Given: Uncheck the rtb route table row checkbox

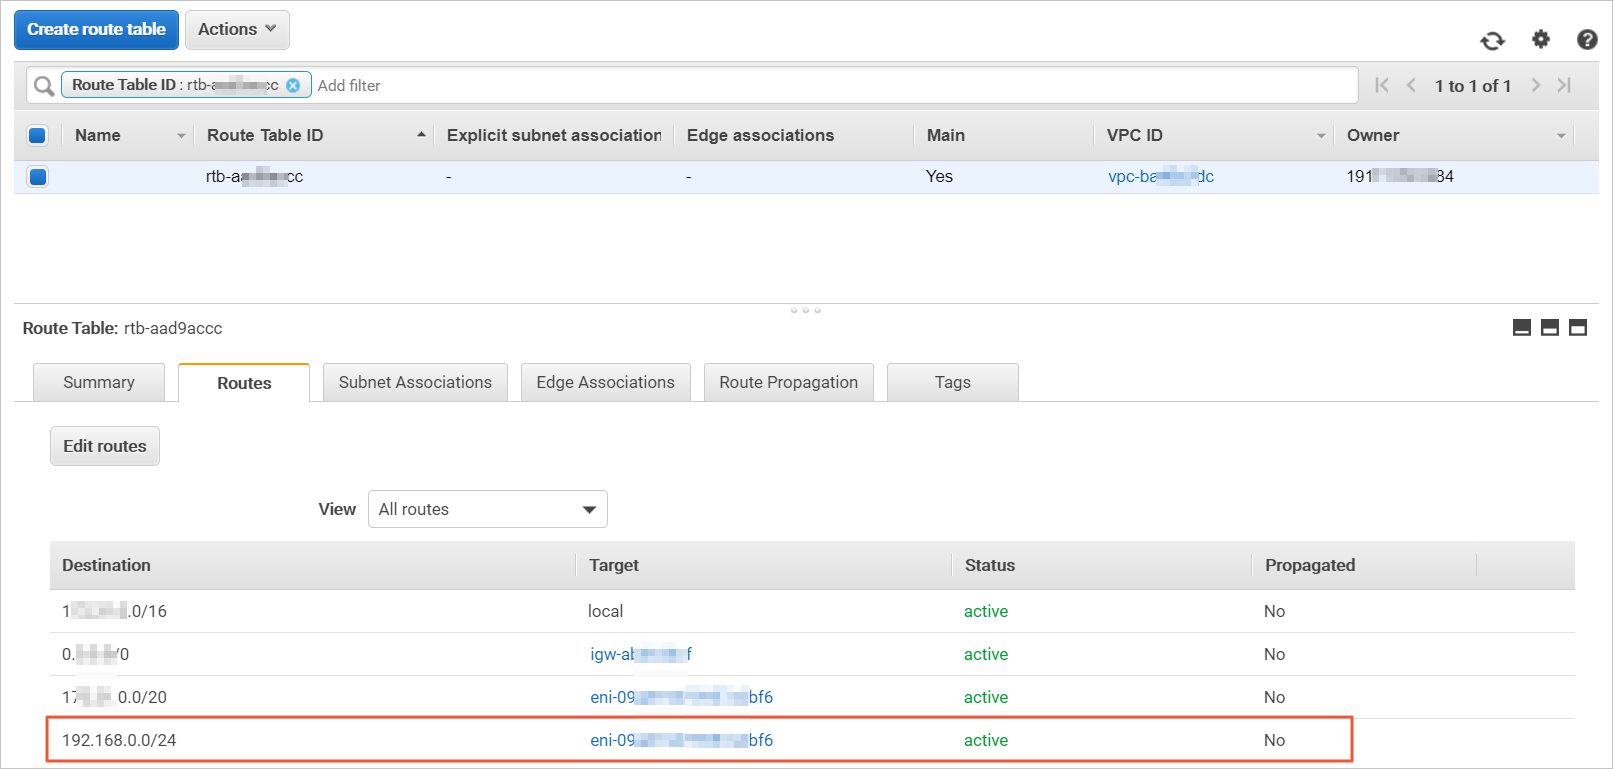Looking at the screenshot, I should [x=38, y=177].
